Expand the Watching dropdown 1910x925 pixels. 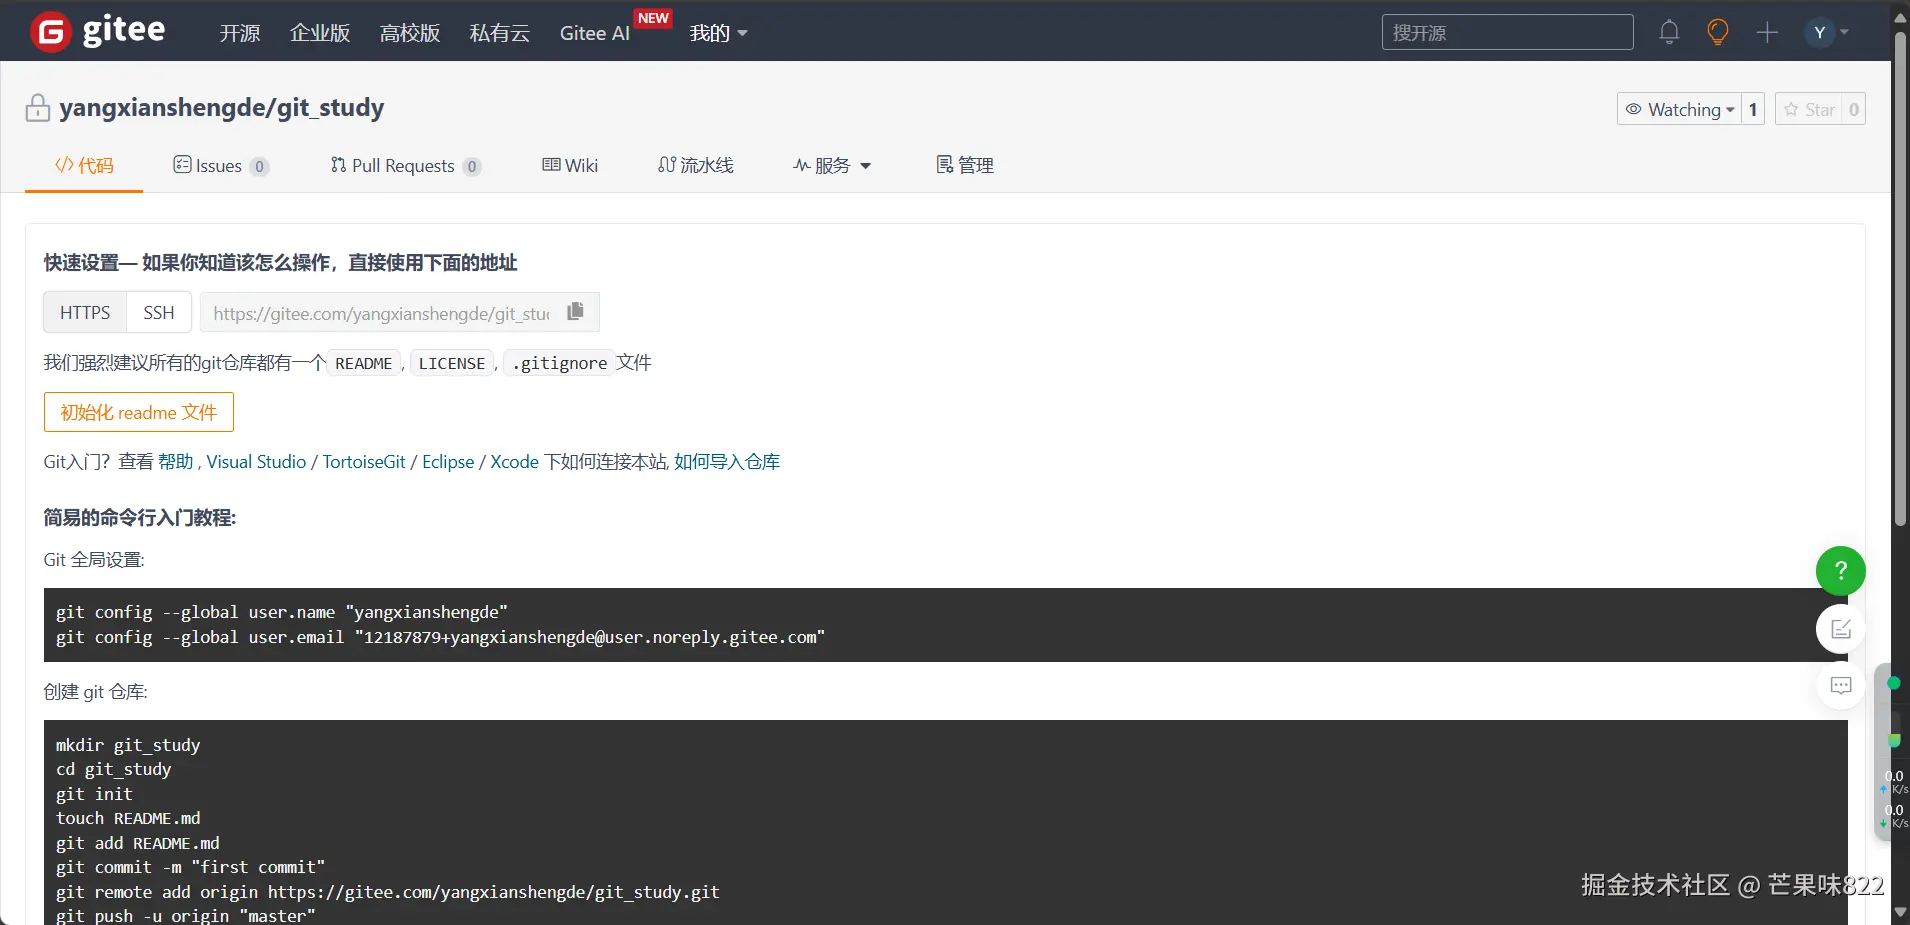[x=1679, y=109]
